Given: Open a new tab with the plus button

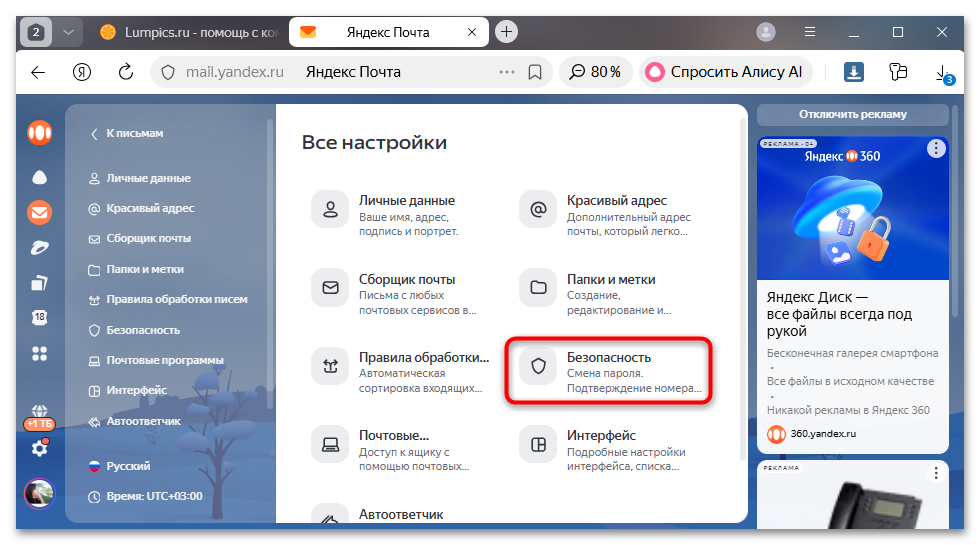Looking at the screenshot, I should (x=506, y=32).
